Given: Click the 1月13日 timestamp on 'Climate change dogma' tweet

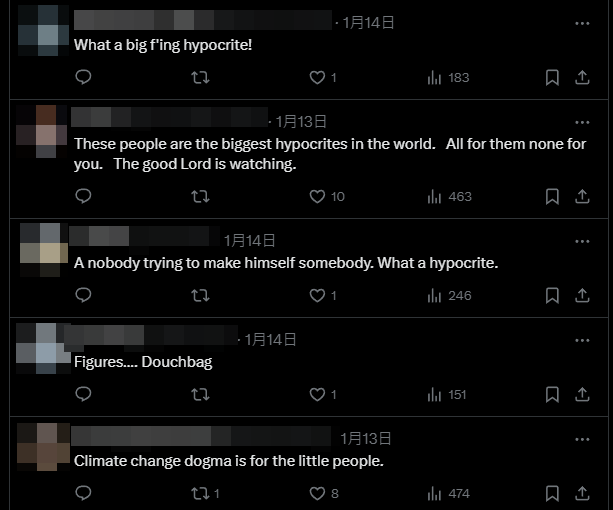Looking at the screenshot, I should 366,438.
